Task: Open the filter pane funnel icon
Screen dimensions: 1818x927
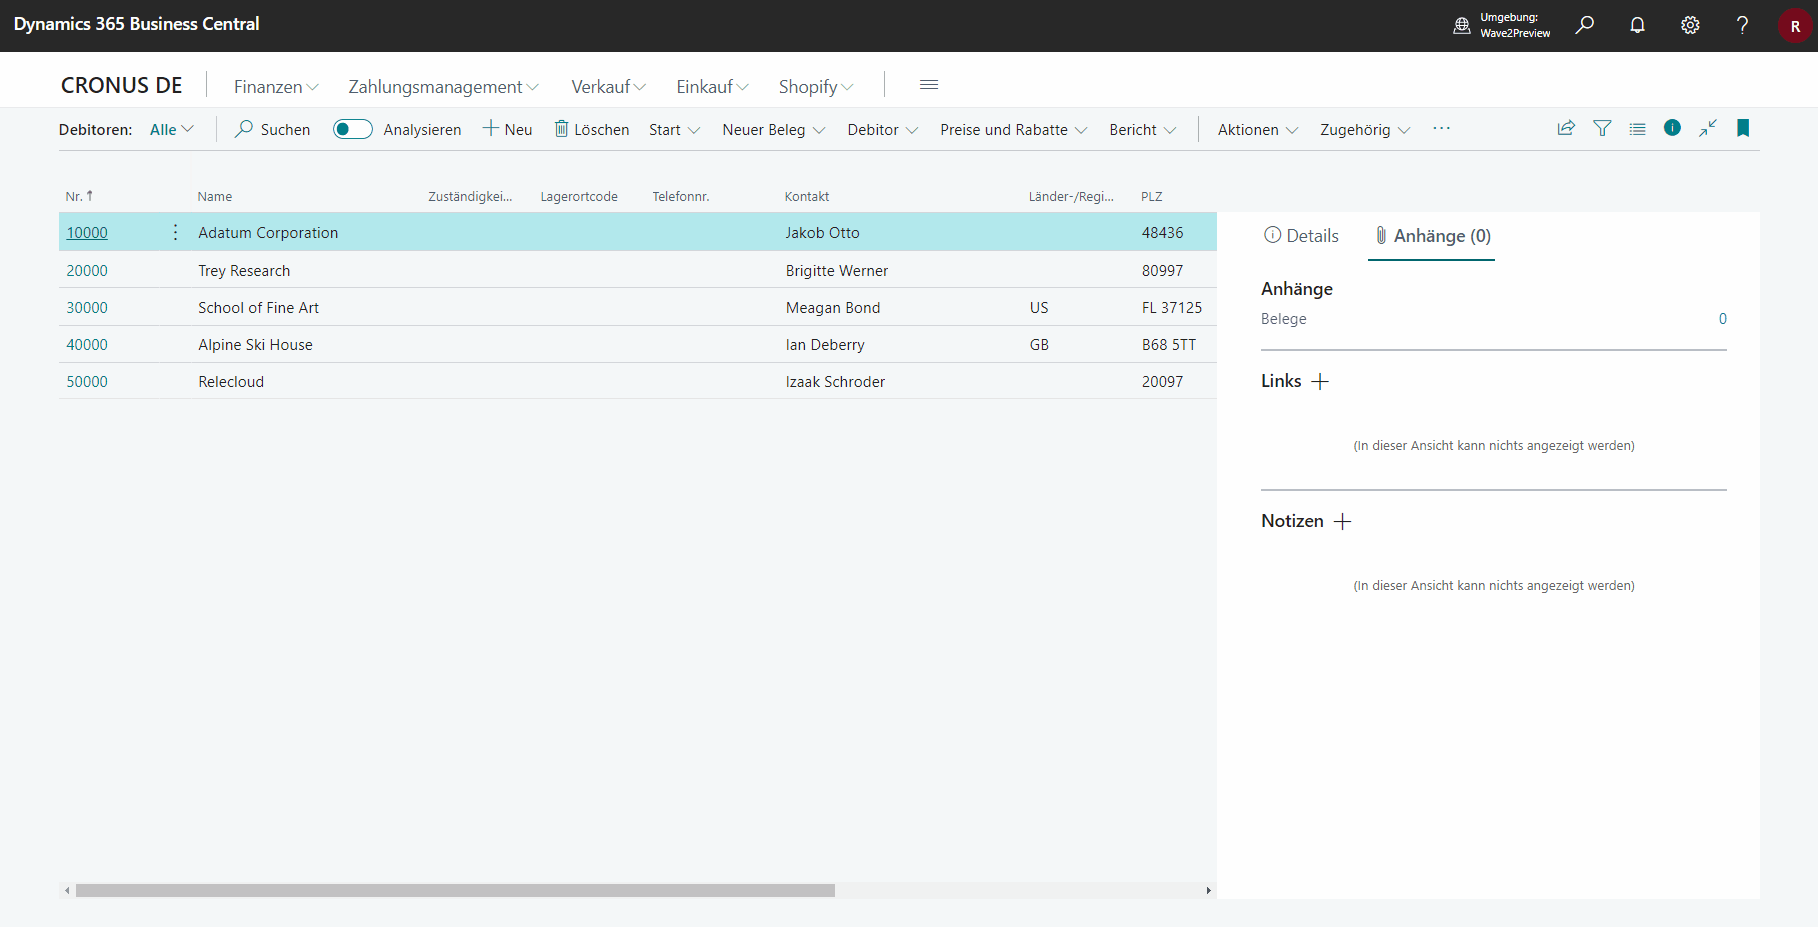Action: (1602, 128)
